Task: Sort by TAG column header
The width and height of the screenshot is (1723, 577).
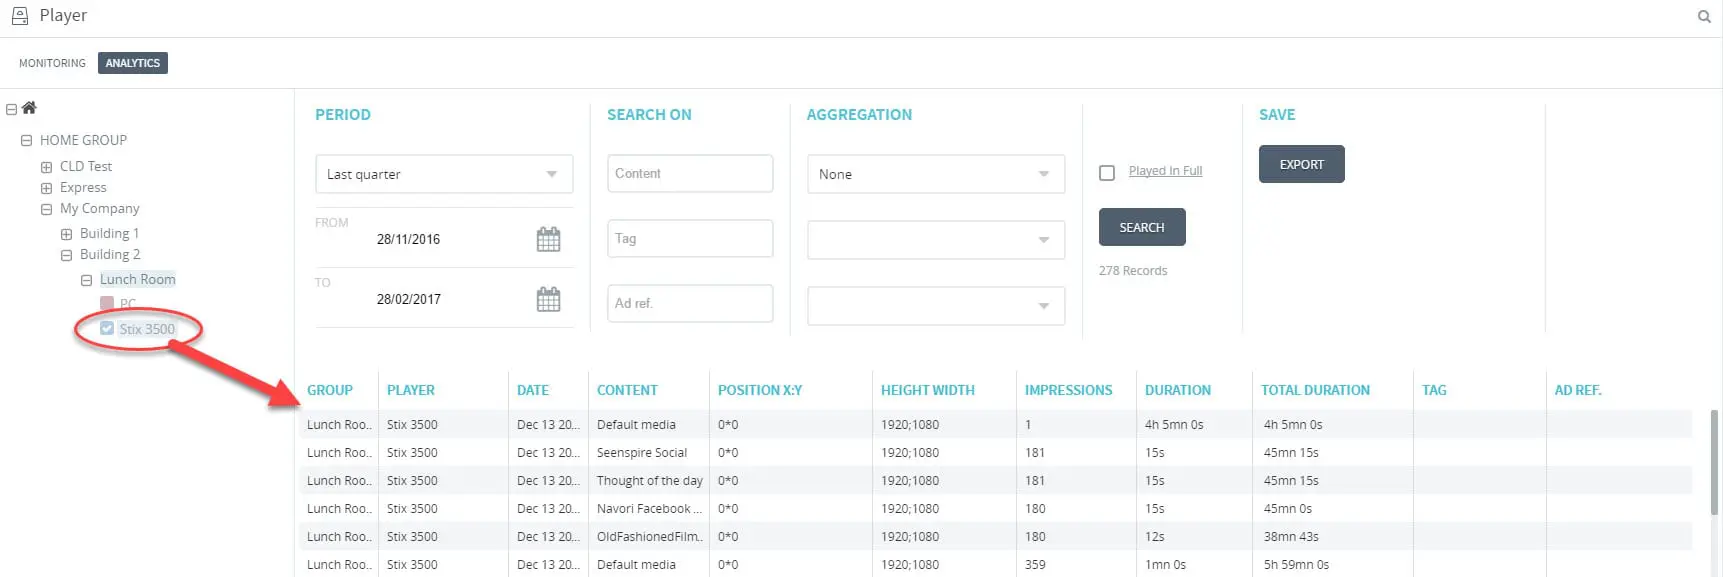Action: click(1434, 390)
